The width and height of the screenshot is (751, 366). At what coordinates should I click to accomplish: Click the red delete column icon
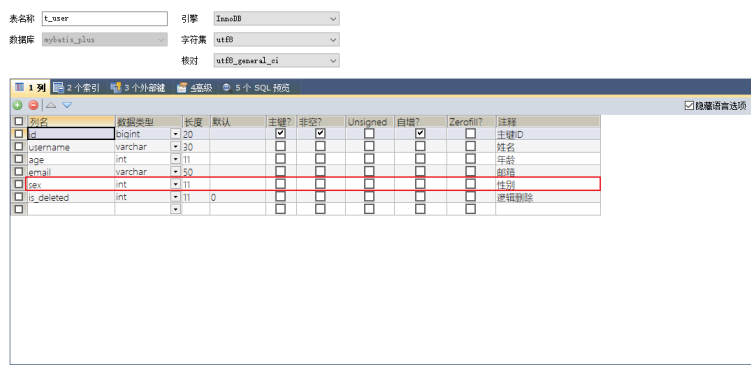(33, 105)
